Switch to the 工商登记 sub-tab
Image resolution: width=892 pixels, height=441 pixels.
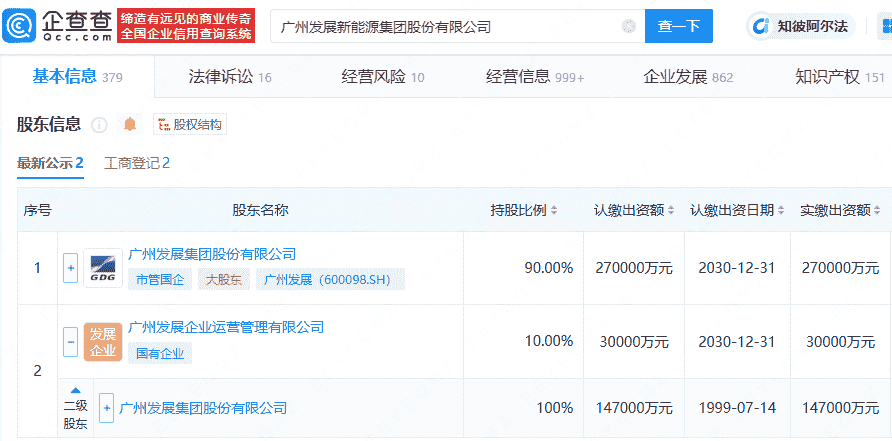[x=137, y=163]
